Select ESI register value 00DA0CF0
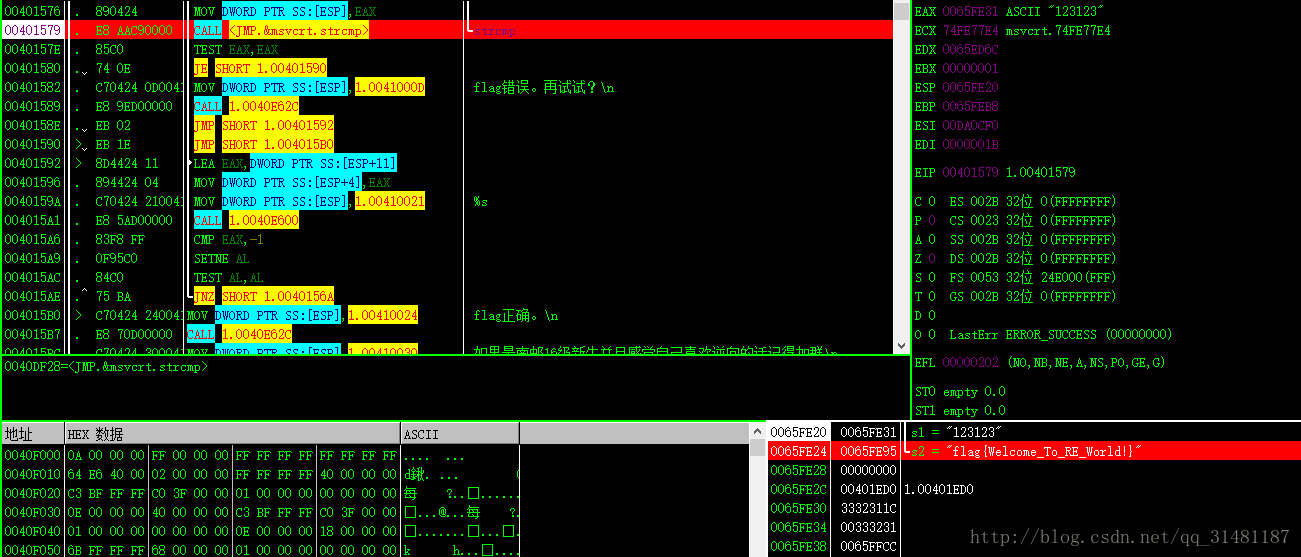 [x=971, y=126]
